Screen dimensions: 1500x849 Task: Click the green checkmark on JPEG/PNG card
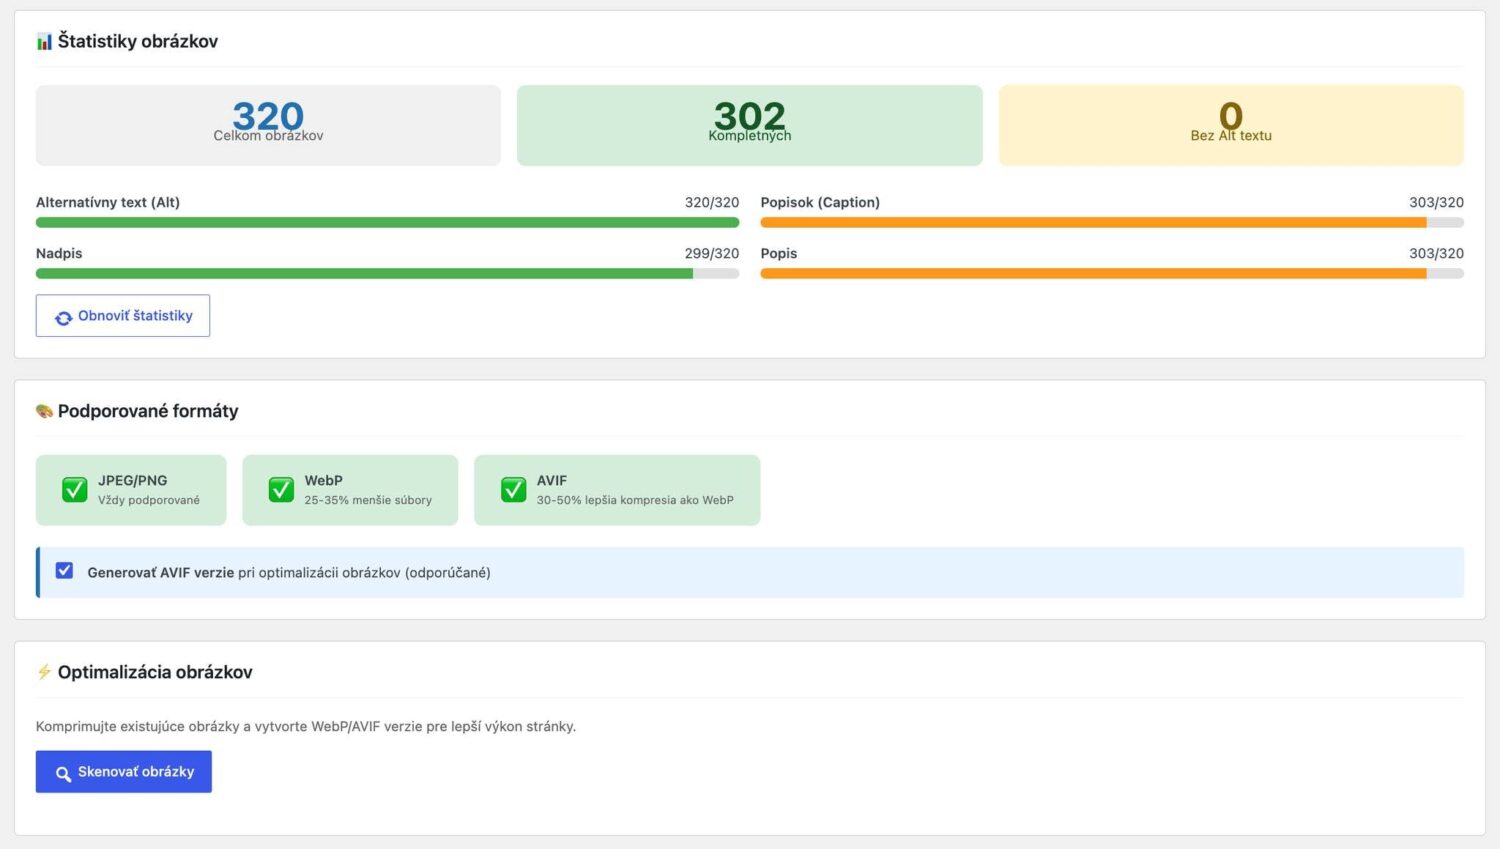pyautogui.click(x=75, y=490)
